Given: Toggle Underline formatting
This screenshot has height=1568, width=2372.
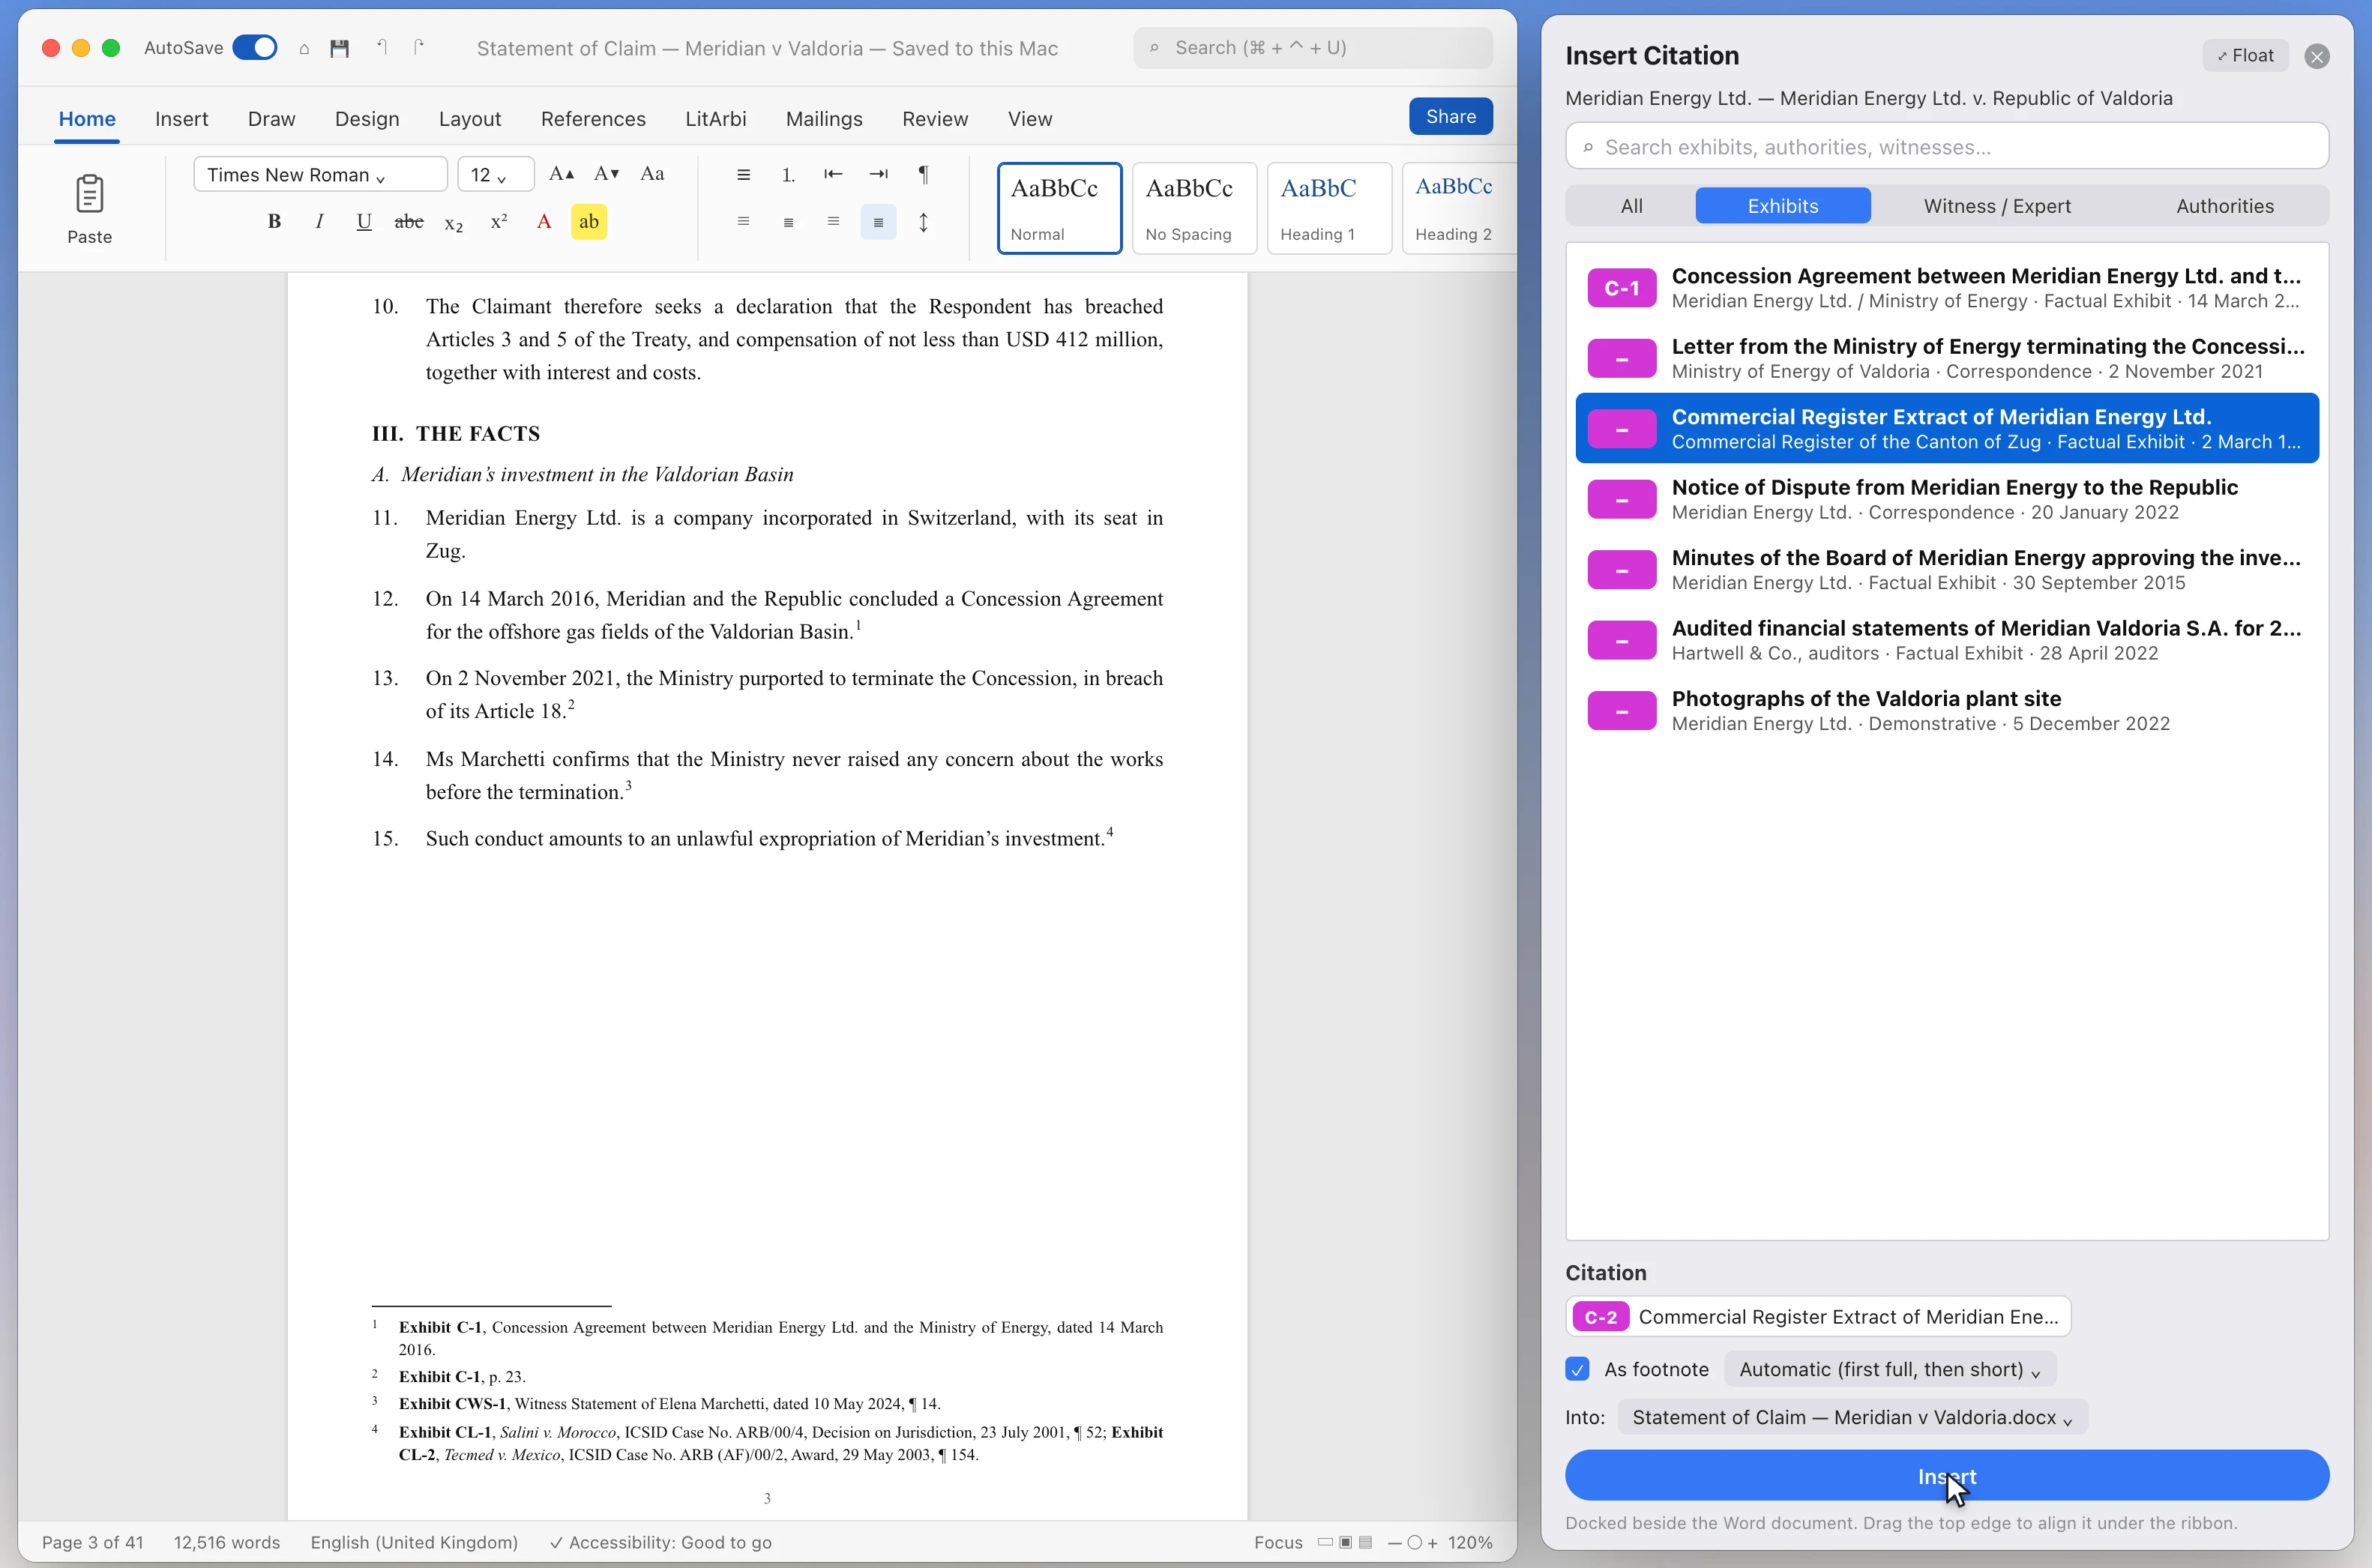Looking at the screenshot, I should click(364, 222).
